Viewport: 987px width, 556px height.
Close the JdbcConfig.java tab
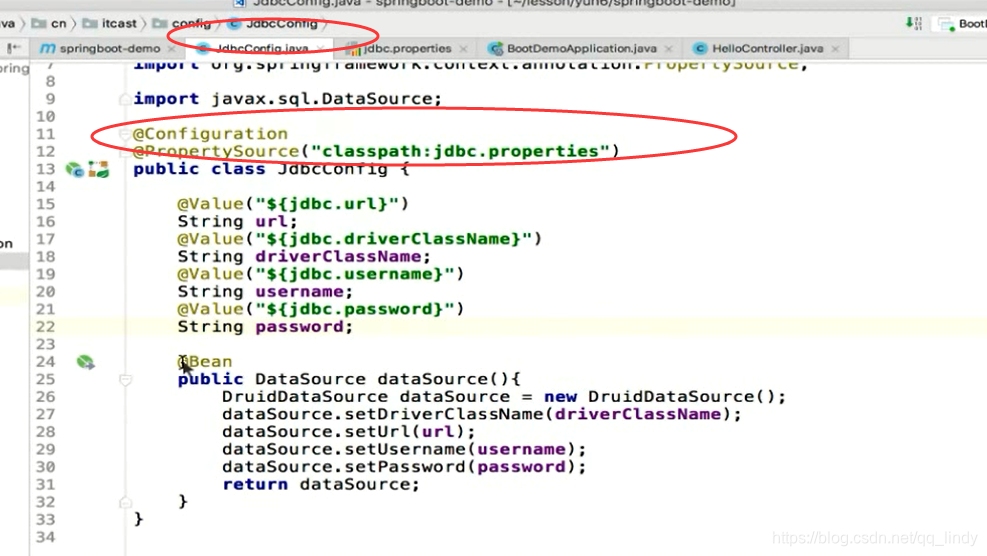click(x=320, y=48)
